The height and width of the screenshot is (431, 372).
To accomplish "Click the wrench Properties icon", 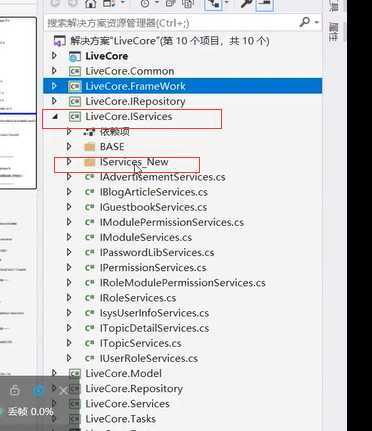I will pyautogui.click(x=246, y=4).
